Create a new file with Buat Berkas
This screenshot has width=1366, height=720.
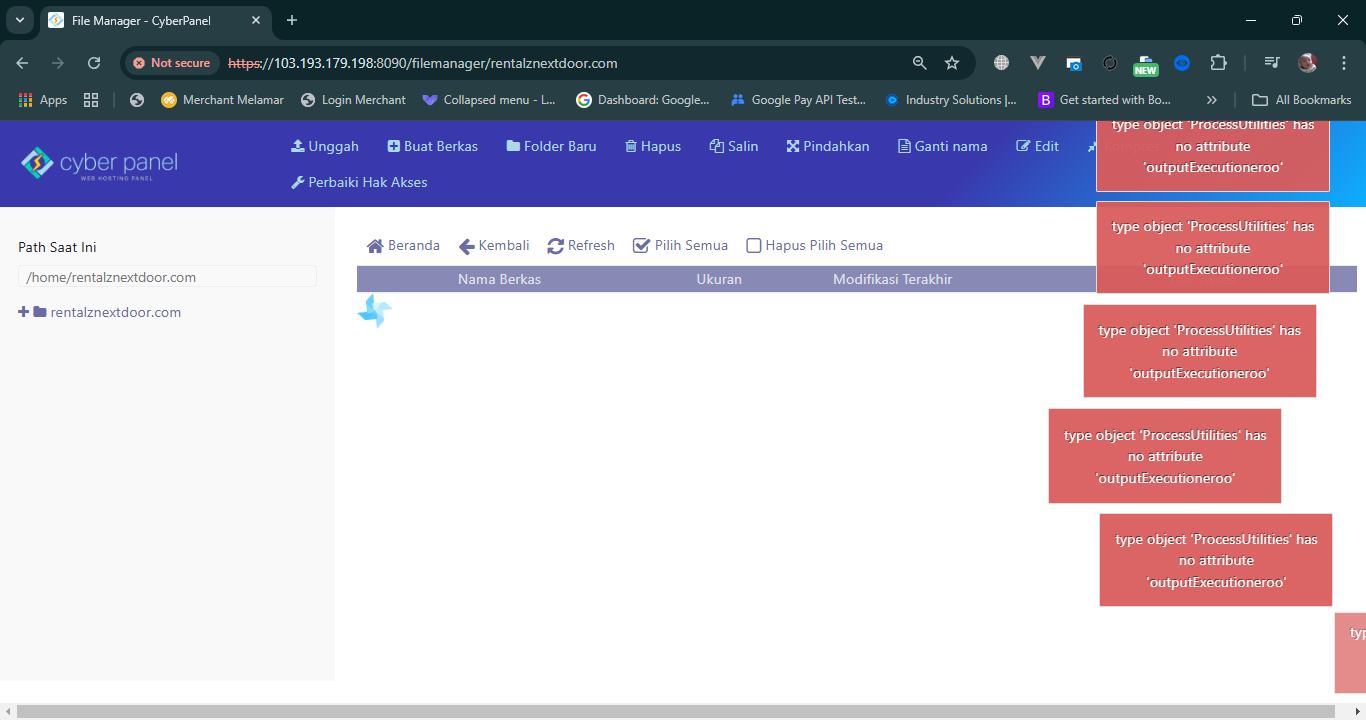[433, 146]
